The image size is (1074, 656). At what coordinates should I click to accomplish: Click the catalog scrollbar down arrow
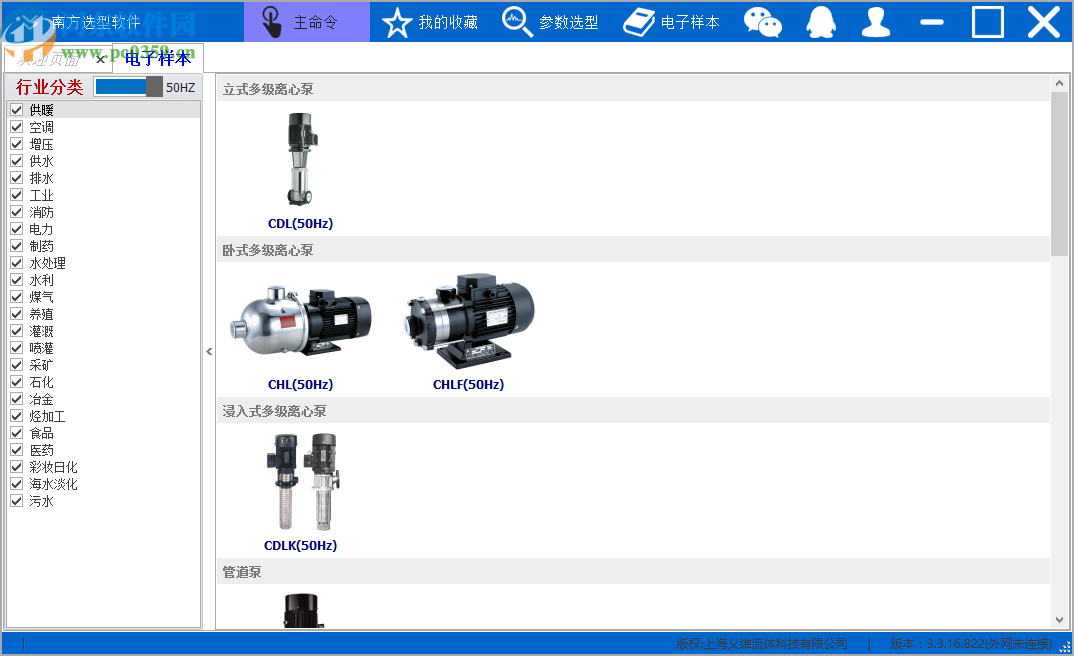point(1059,620)
